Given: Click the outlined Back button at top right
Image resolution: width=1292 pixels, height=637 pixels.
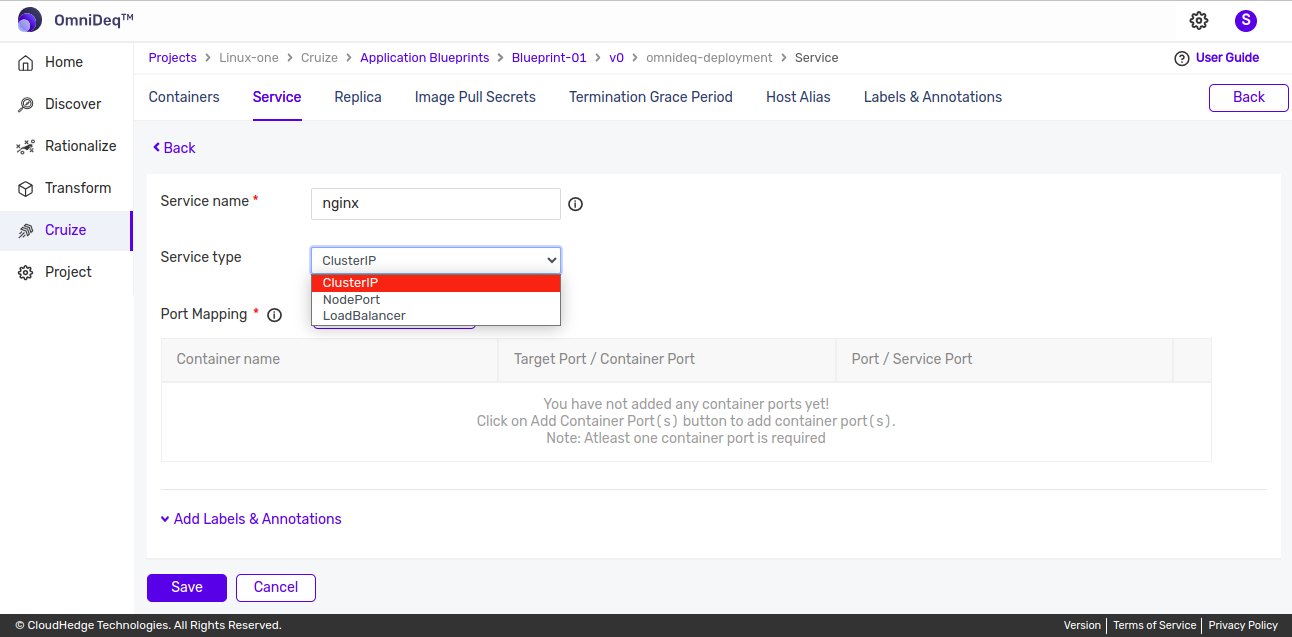Looking at the screenshot, I should click(x=1249, y=97).
